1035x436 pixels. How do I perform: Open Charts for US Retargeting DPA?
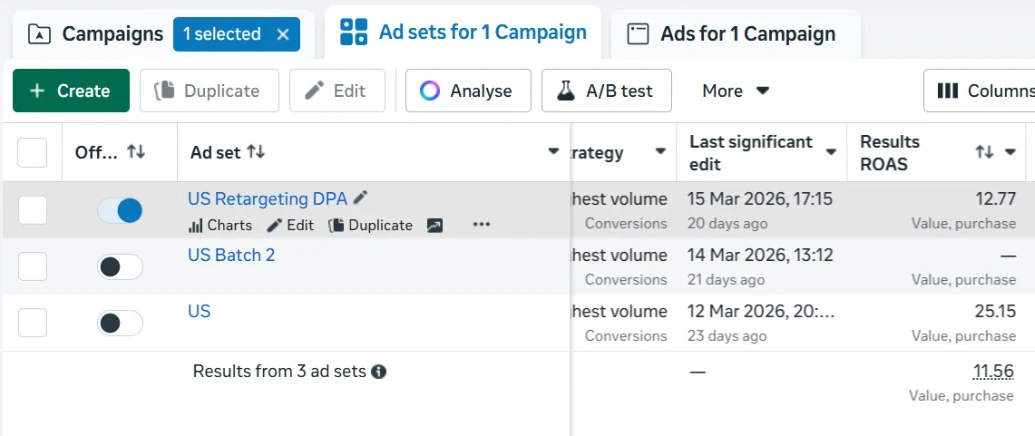(220, 226)
